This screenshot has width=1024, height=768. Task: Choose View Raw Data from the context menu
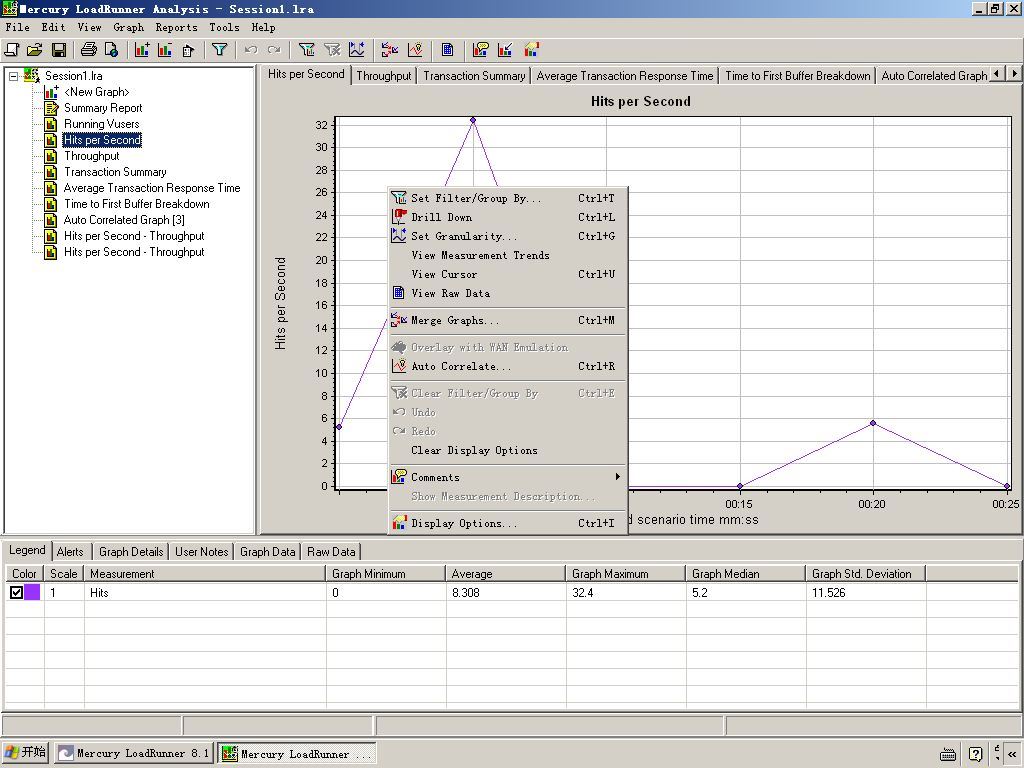(508, 293)
